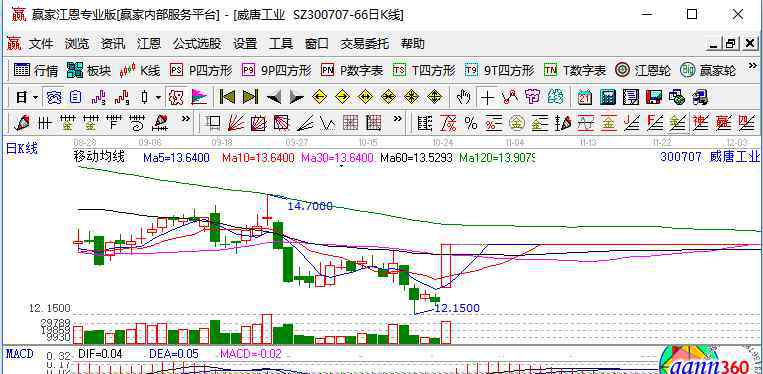
Task: Open the 浏览 menu
Action: click(x=77, y=44)
